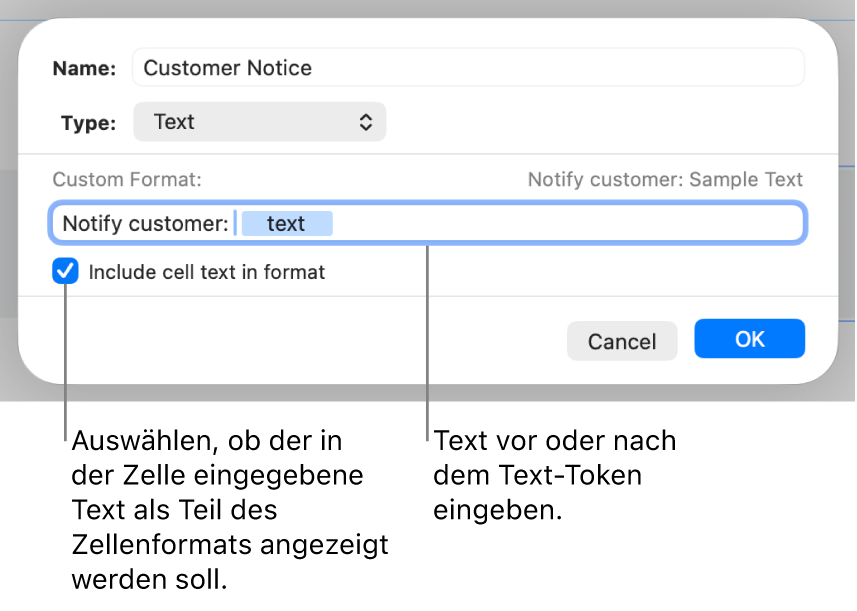The width and height of the screenshot is (857, 611).
Task: Click the Notify customer Sample Text preview
Action: point(665,179)
